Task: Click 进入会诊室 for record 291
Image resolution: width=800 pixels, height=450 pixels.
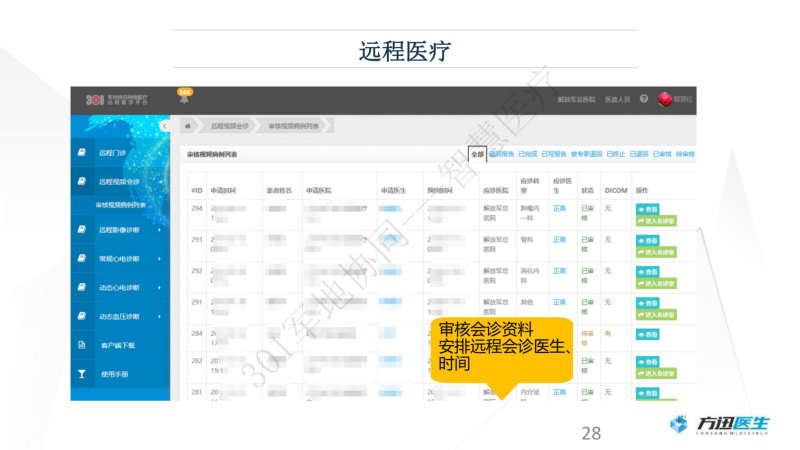Action: [656, 315]
